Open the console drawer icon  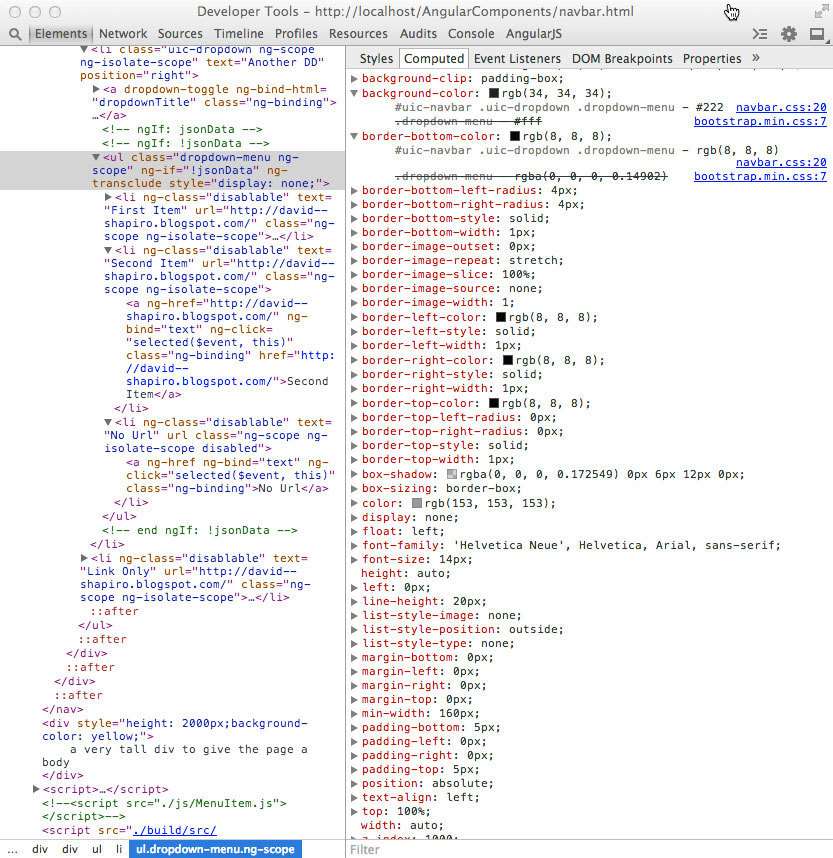760,33
